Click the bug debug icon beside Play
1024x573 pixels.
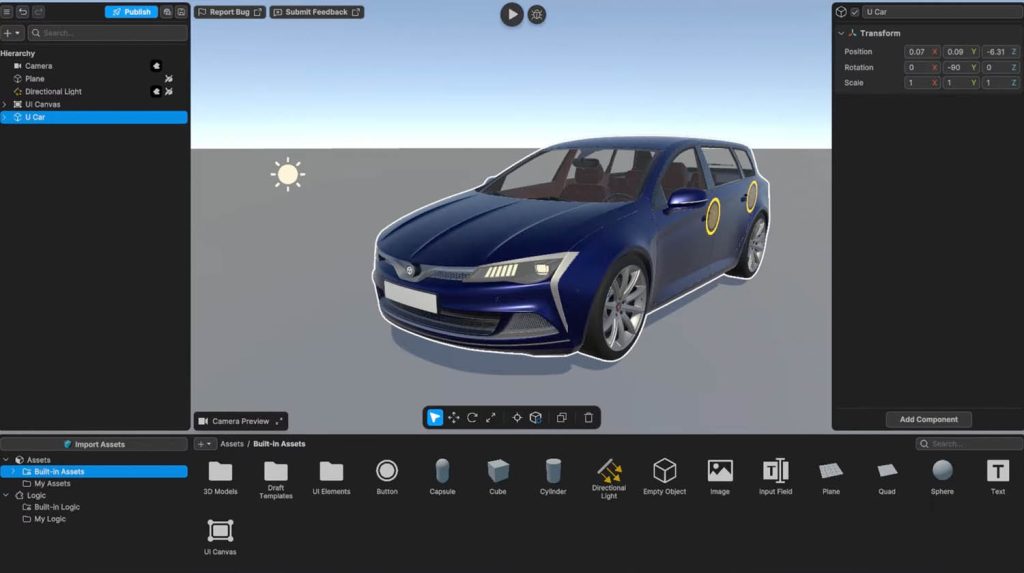pos(537,15)
